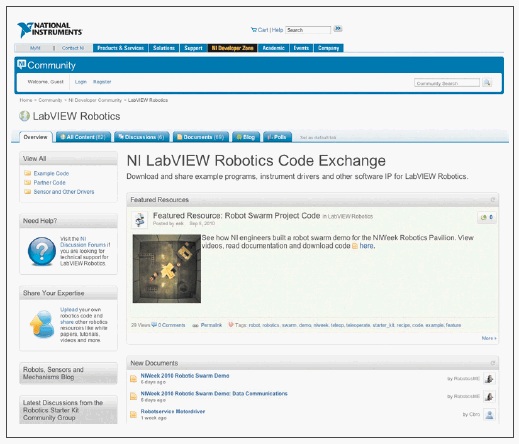Open Products & Services menu tab
Image resolution: width=519 pixels, height=444 pixels.
[120, 48]
